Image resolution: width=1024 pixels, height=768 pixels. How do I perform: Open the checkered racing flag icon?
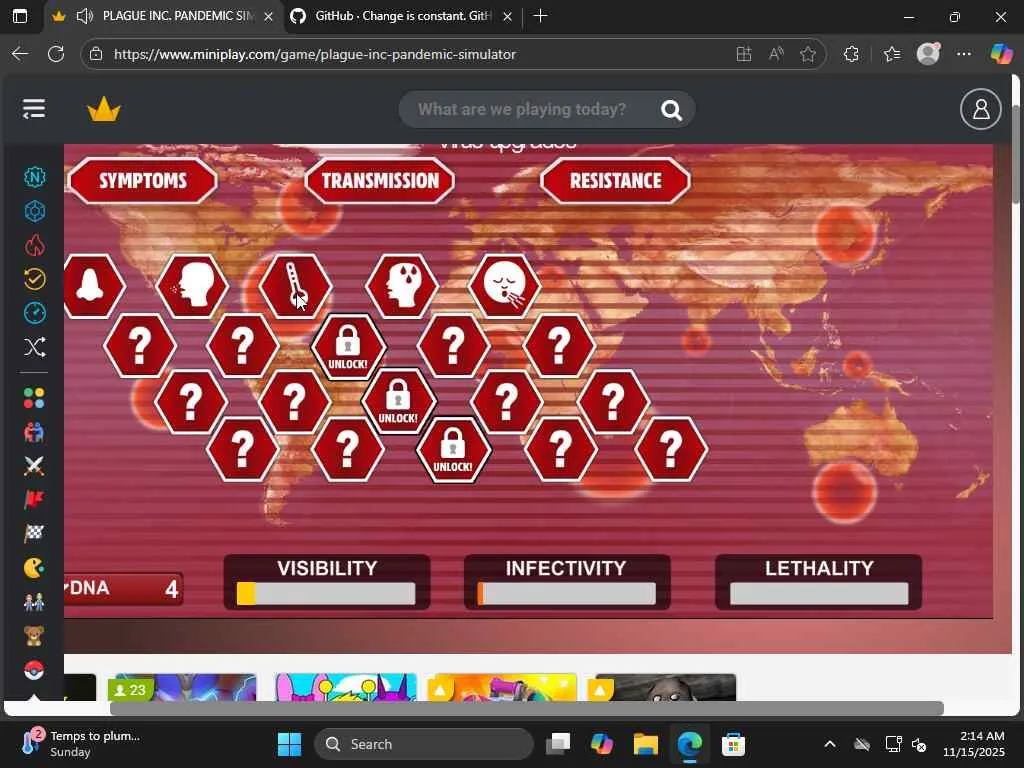(x=35, y=534)
